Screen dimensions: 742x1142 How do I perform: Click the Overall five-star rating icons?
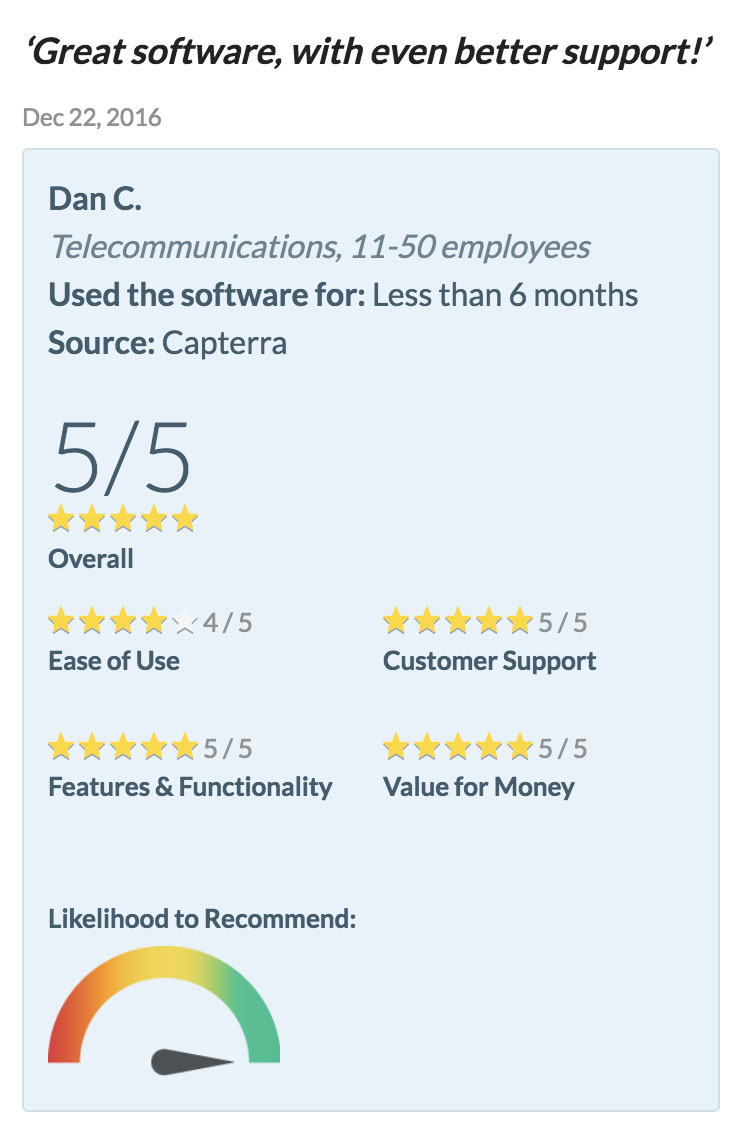click(x=123, y=519)
